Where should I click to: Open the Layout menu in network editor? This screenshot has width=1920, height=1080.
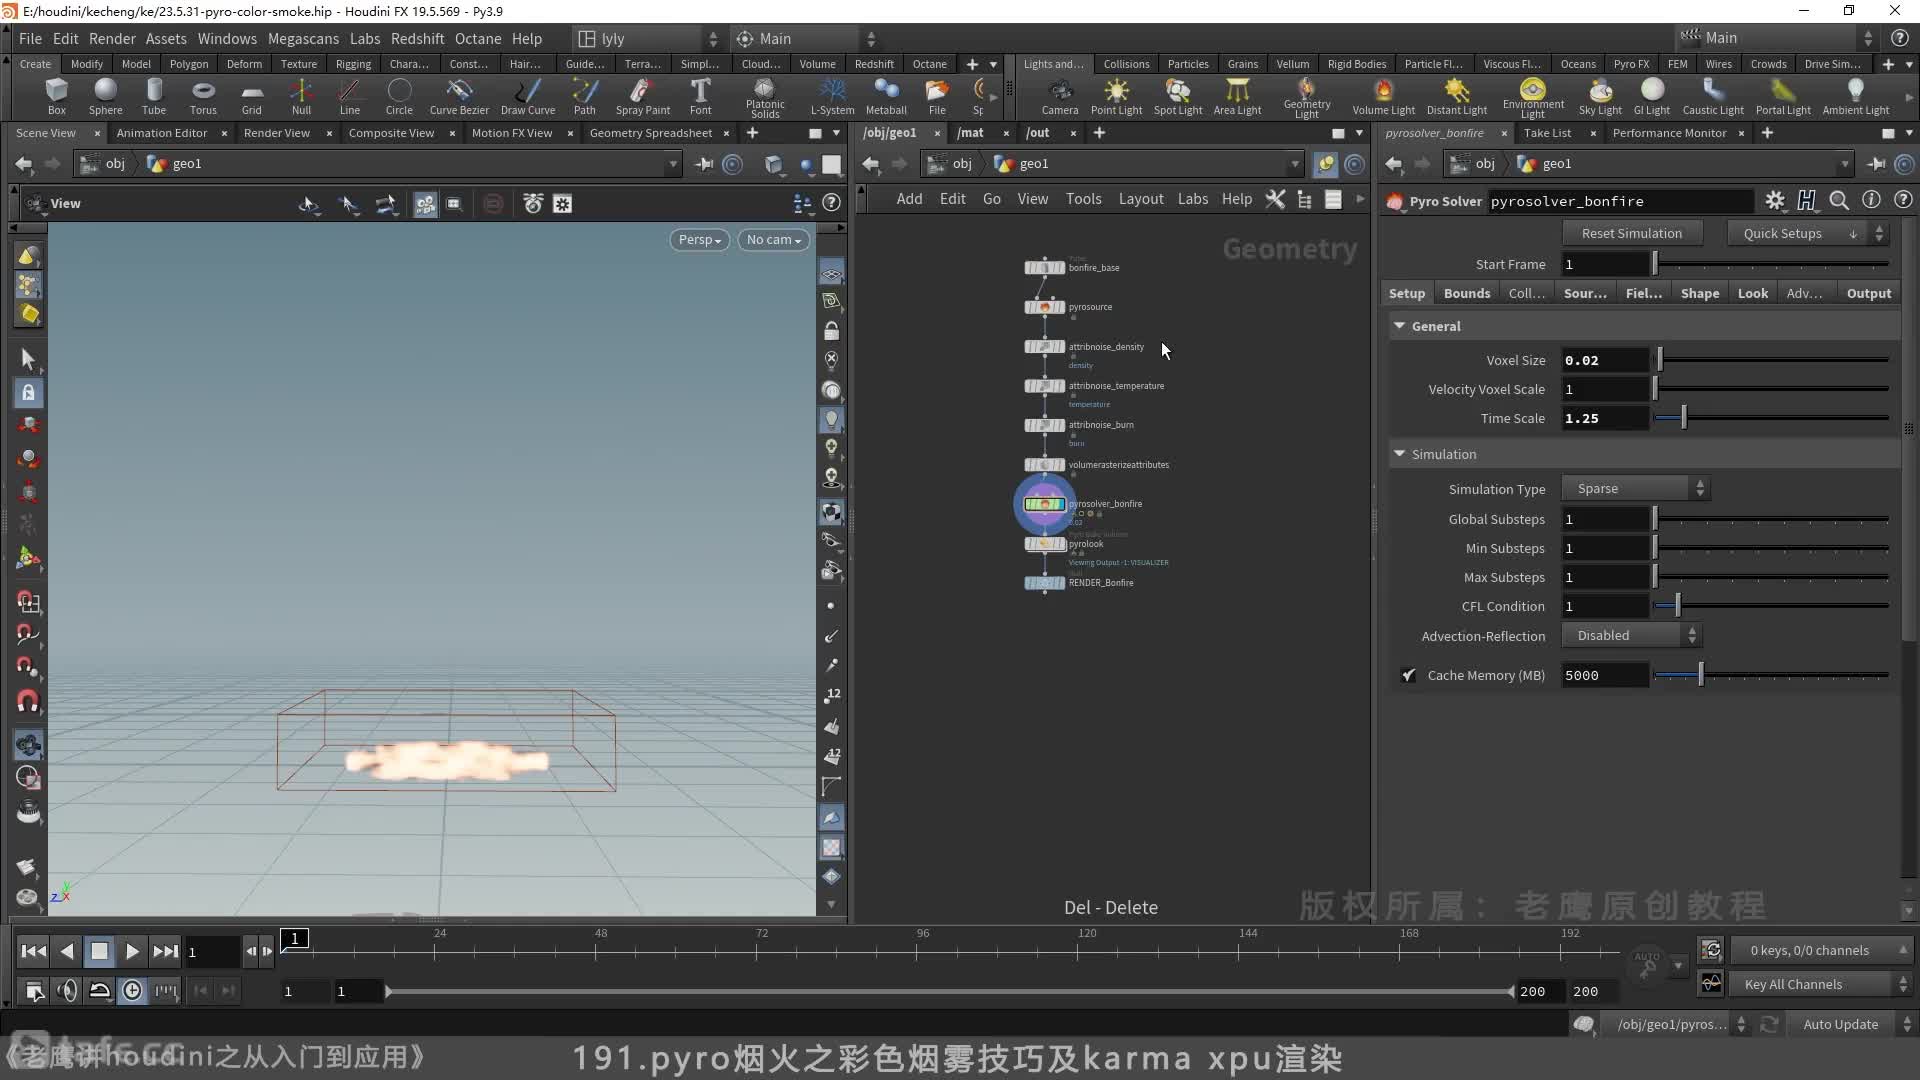click(1141, 199)
